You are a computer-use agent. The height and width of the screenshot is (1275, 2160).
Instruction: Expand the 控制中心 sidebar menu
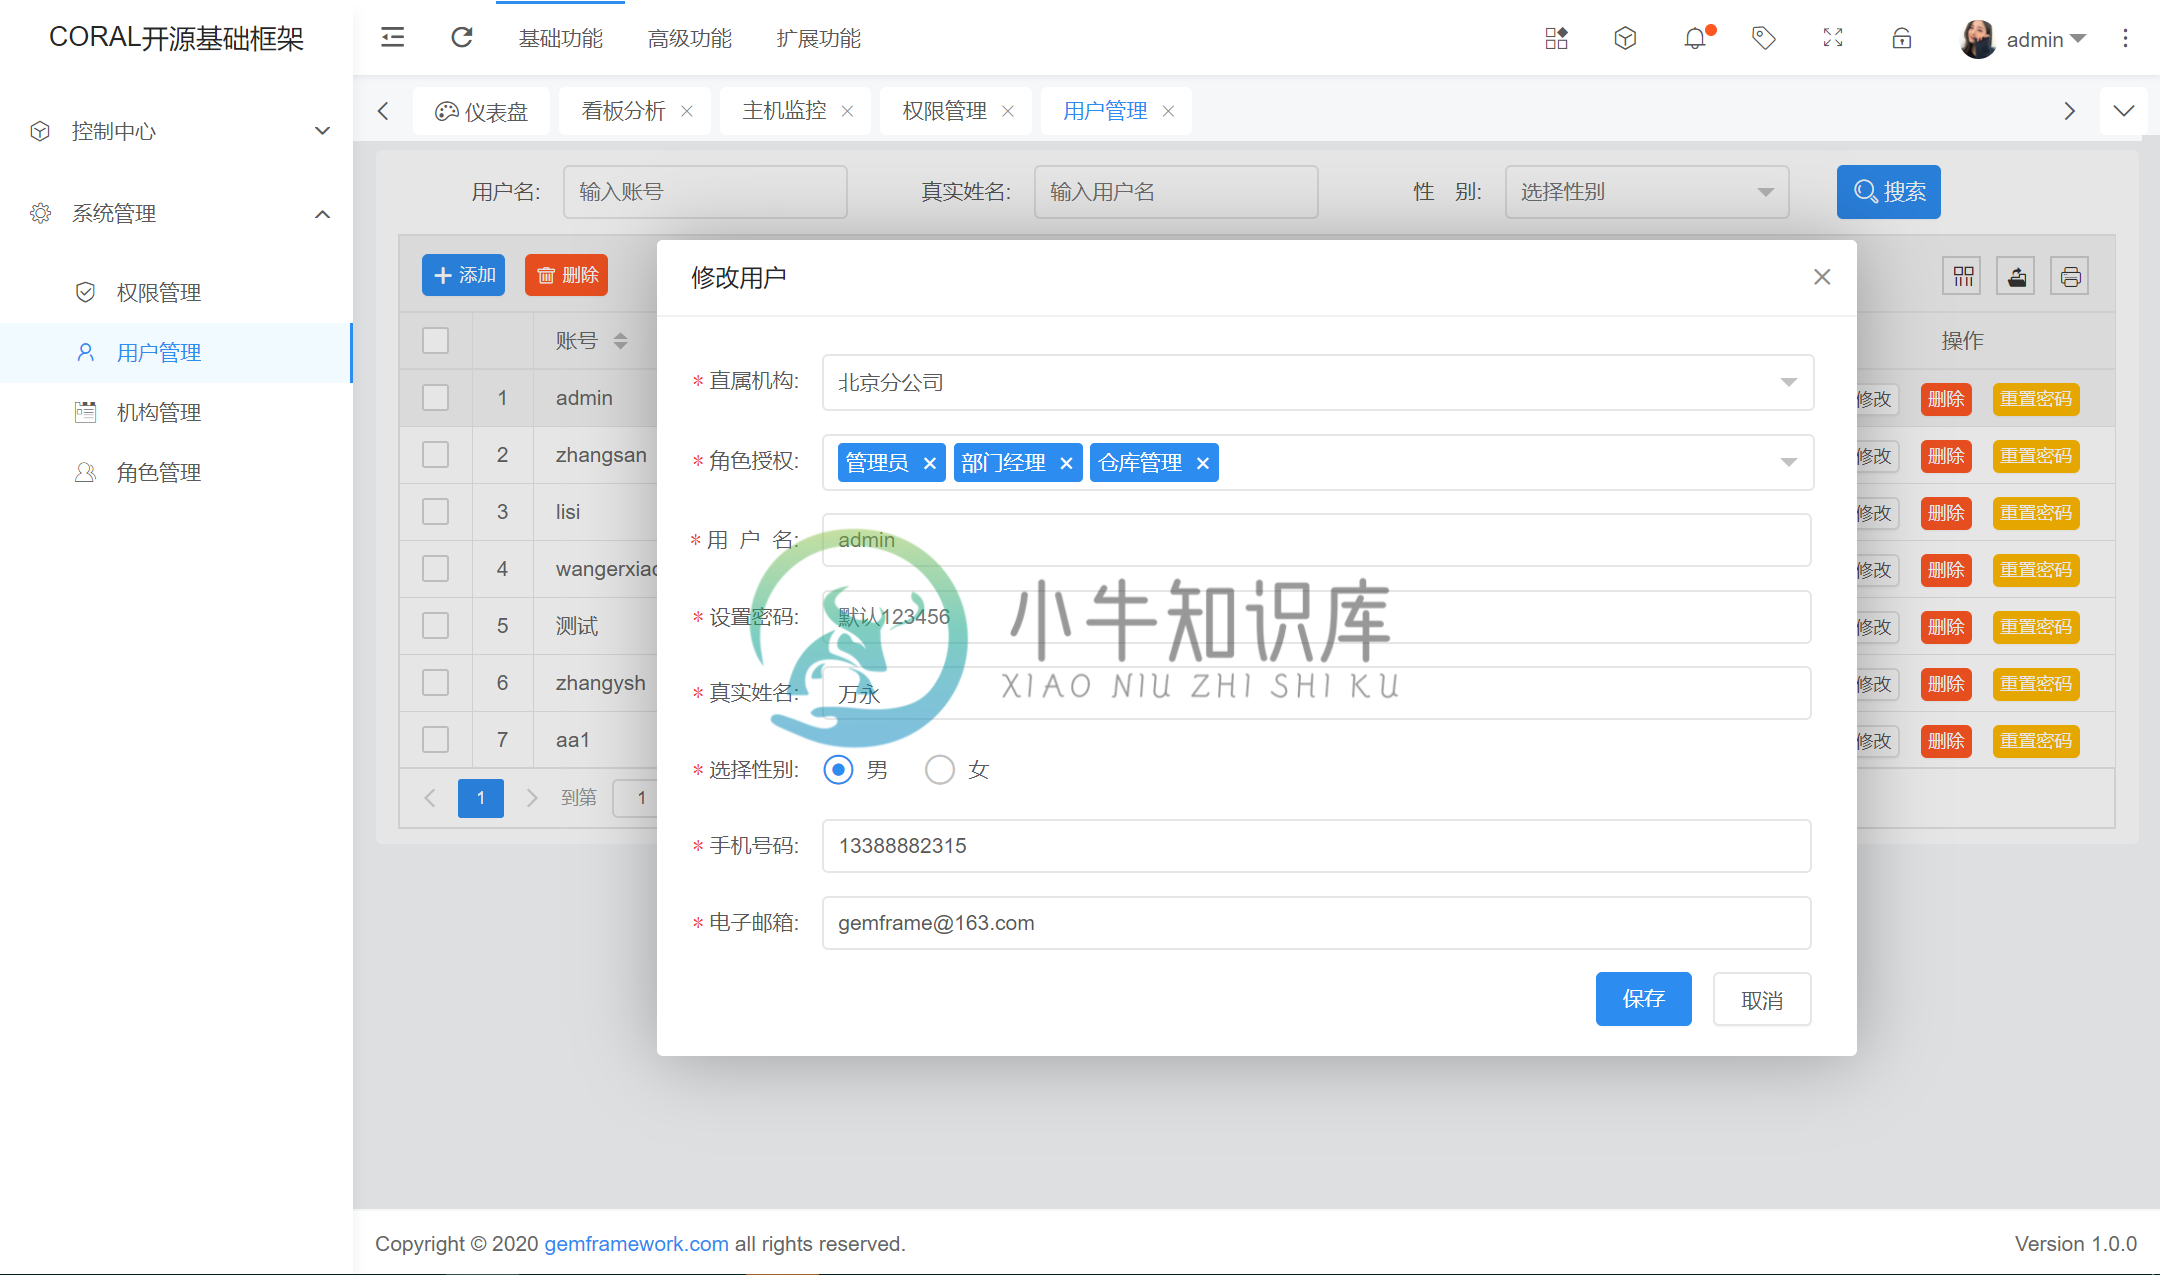point(176,131)
